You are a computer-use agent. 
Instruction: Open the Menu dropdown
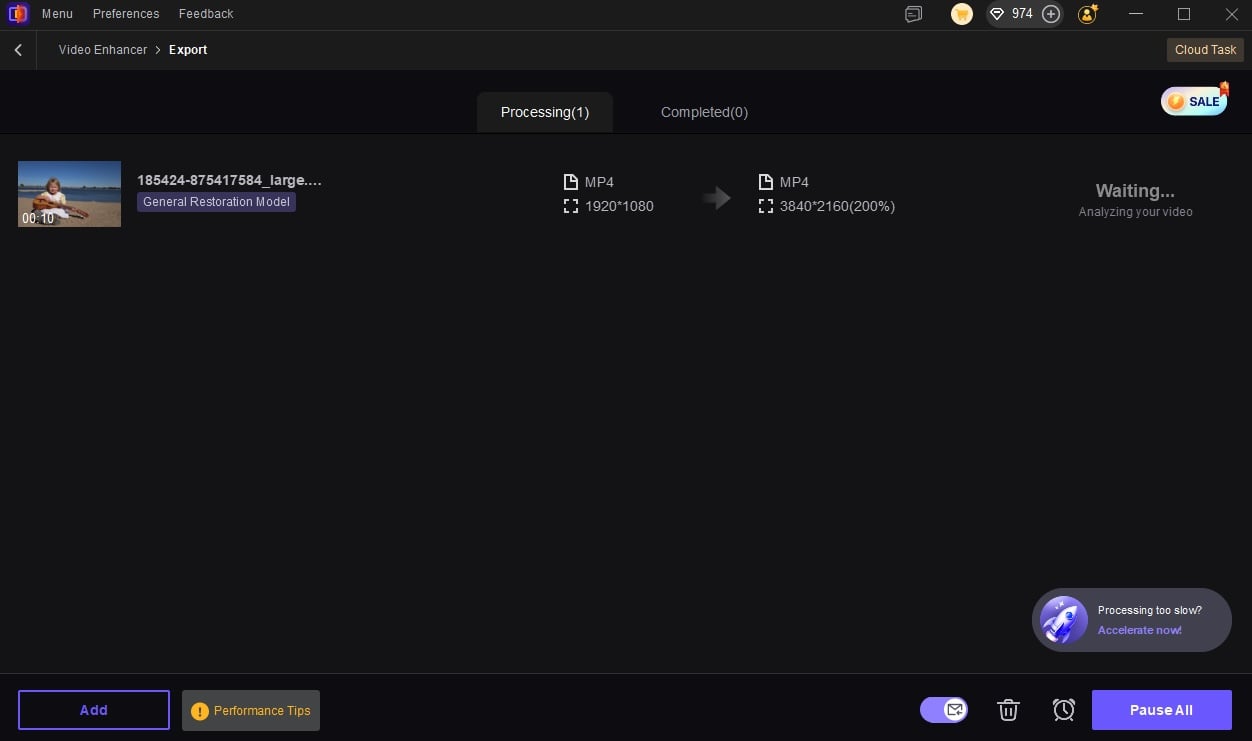pyautogui.click(x=57, y=14)
